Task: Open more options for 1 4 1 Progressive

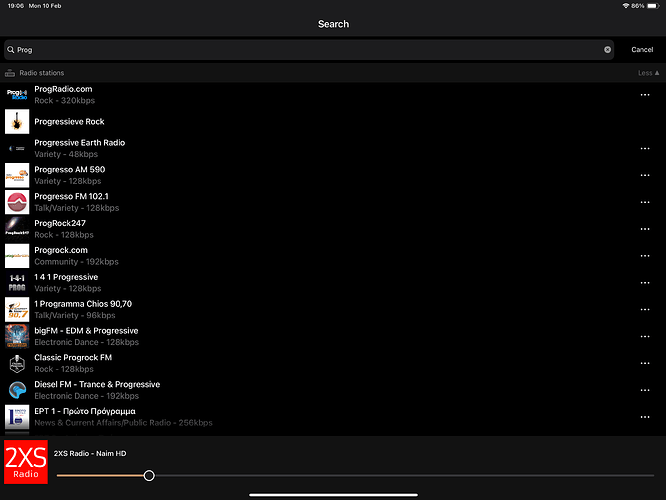Action: [645, 283]
